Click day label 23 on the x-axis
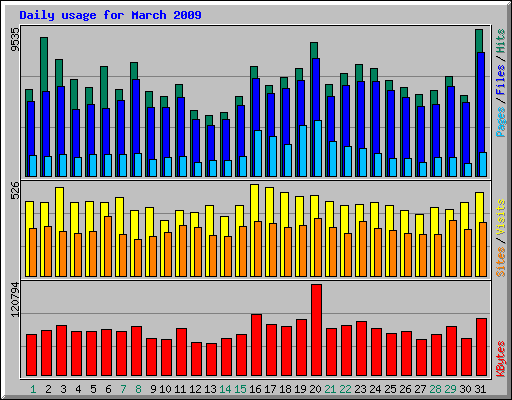 tap(360, 389)
